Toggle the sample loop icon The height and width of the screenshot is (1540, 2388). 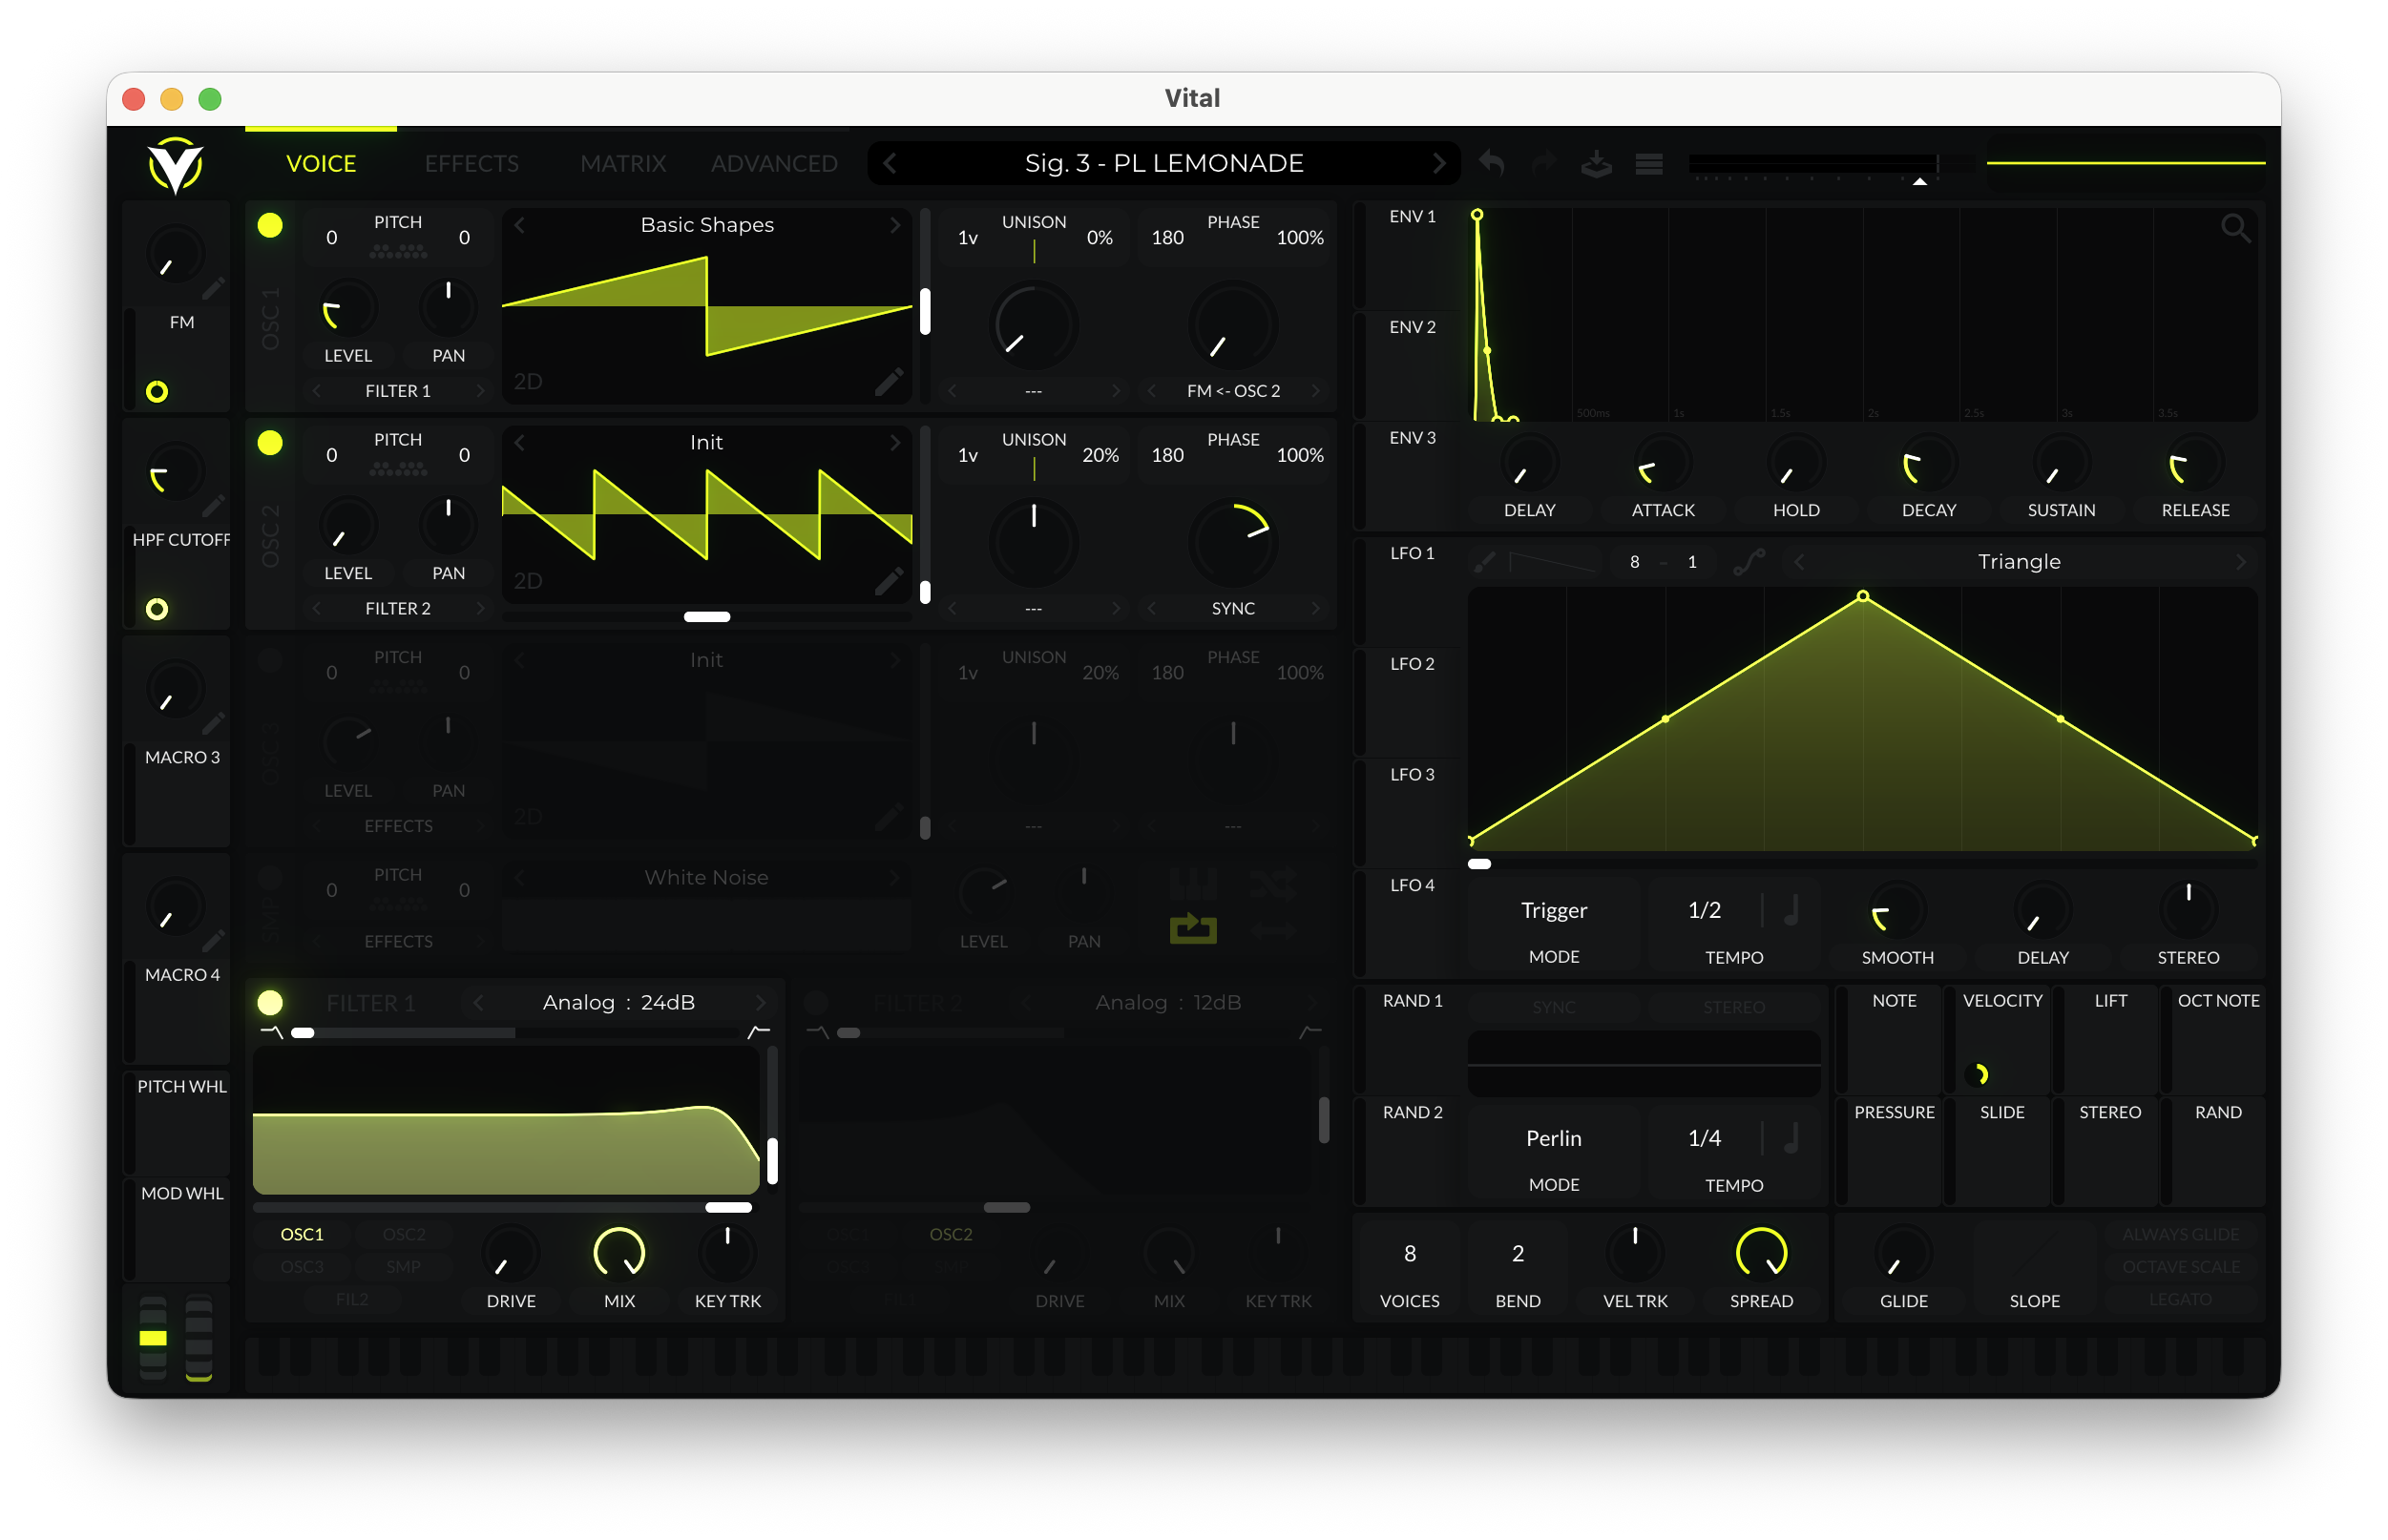(x=1193, y=929)
